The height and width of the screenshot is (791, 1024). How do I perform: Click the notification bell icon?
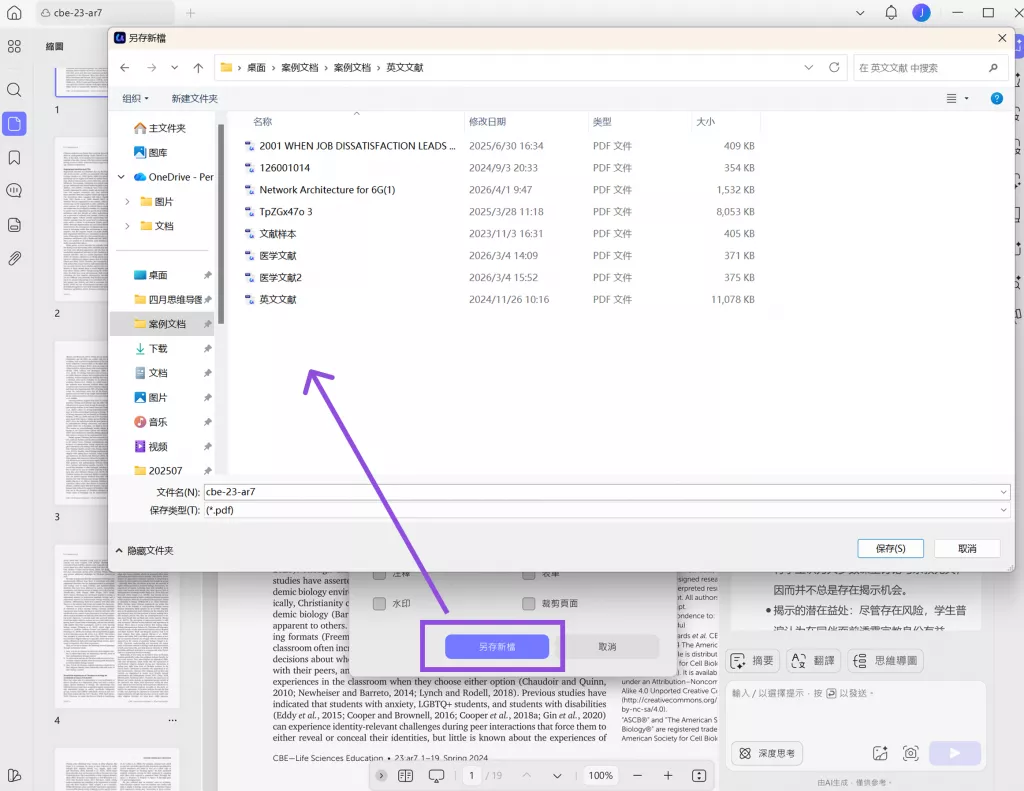(891, 12)
